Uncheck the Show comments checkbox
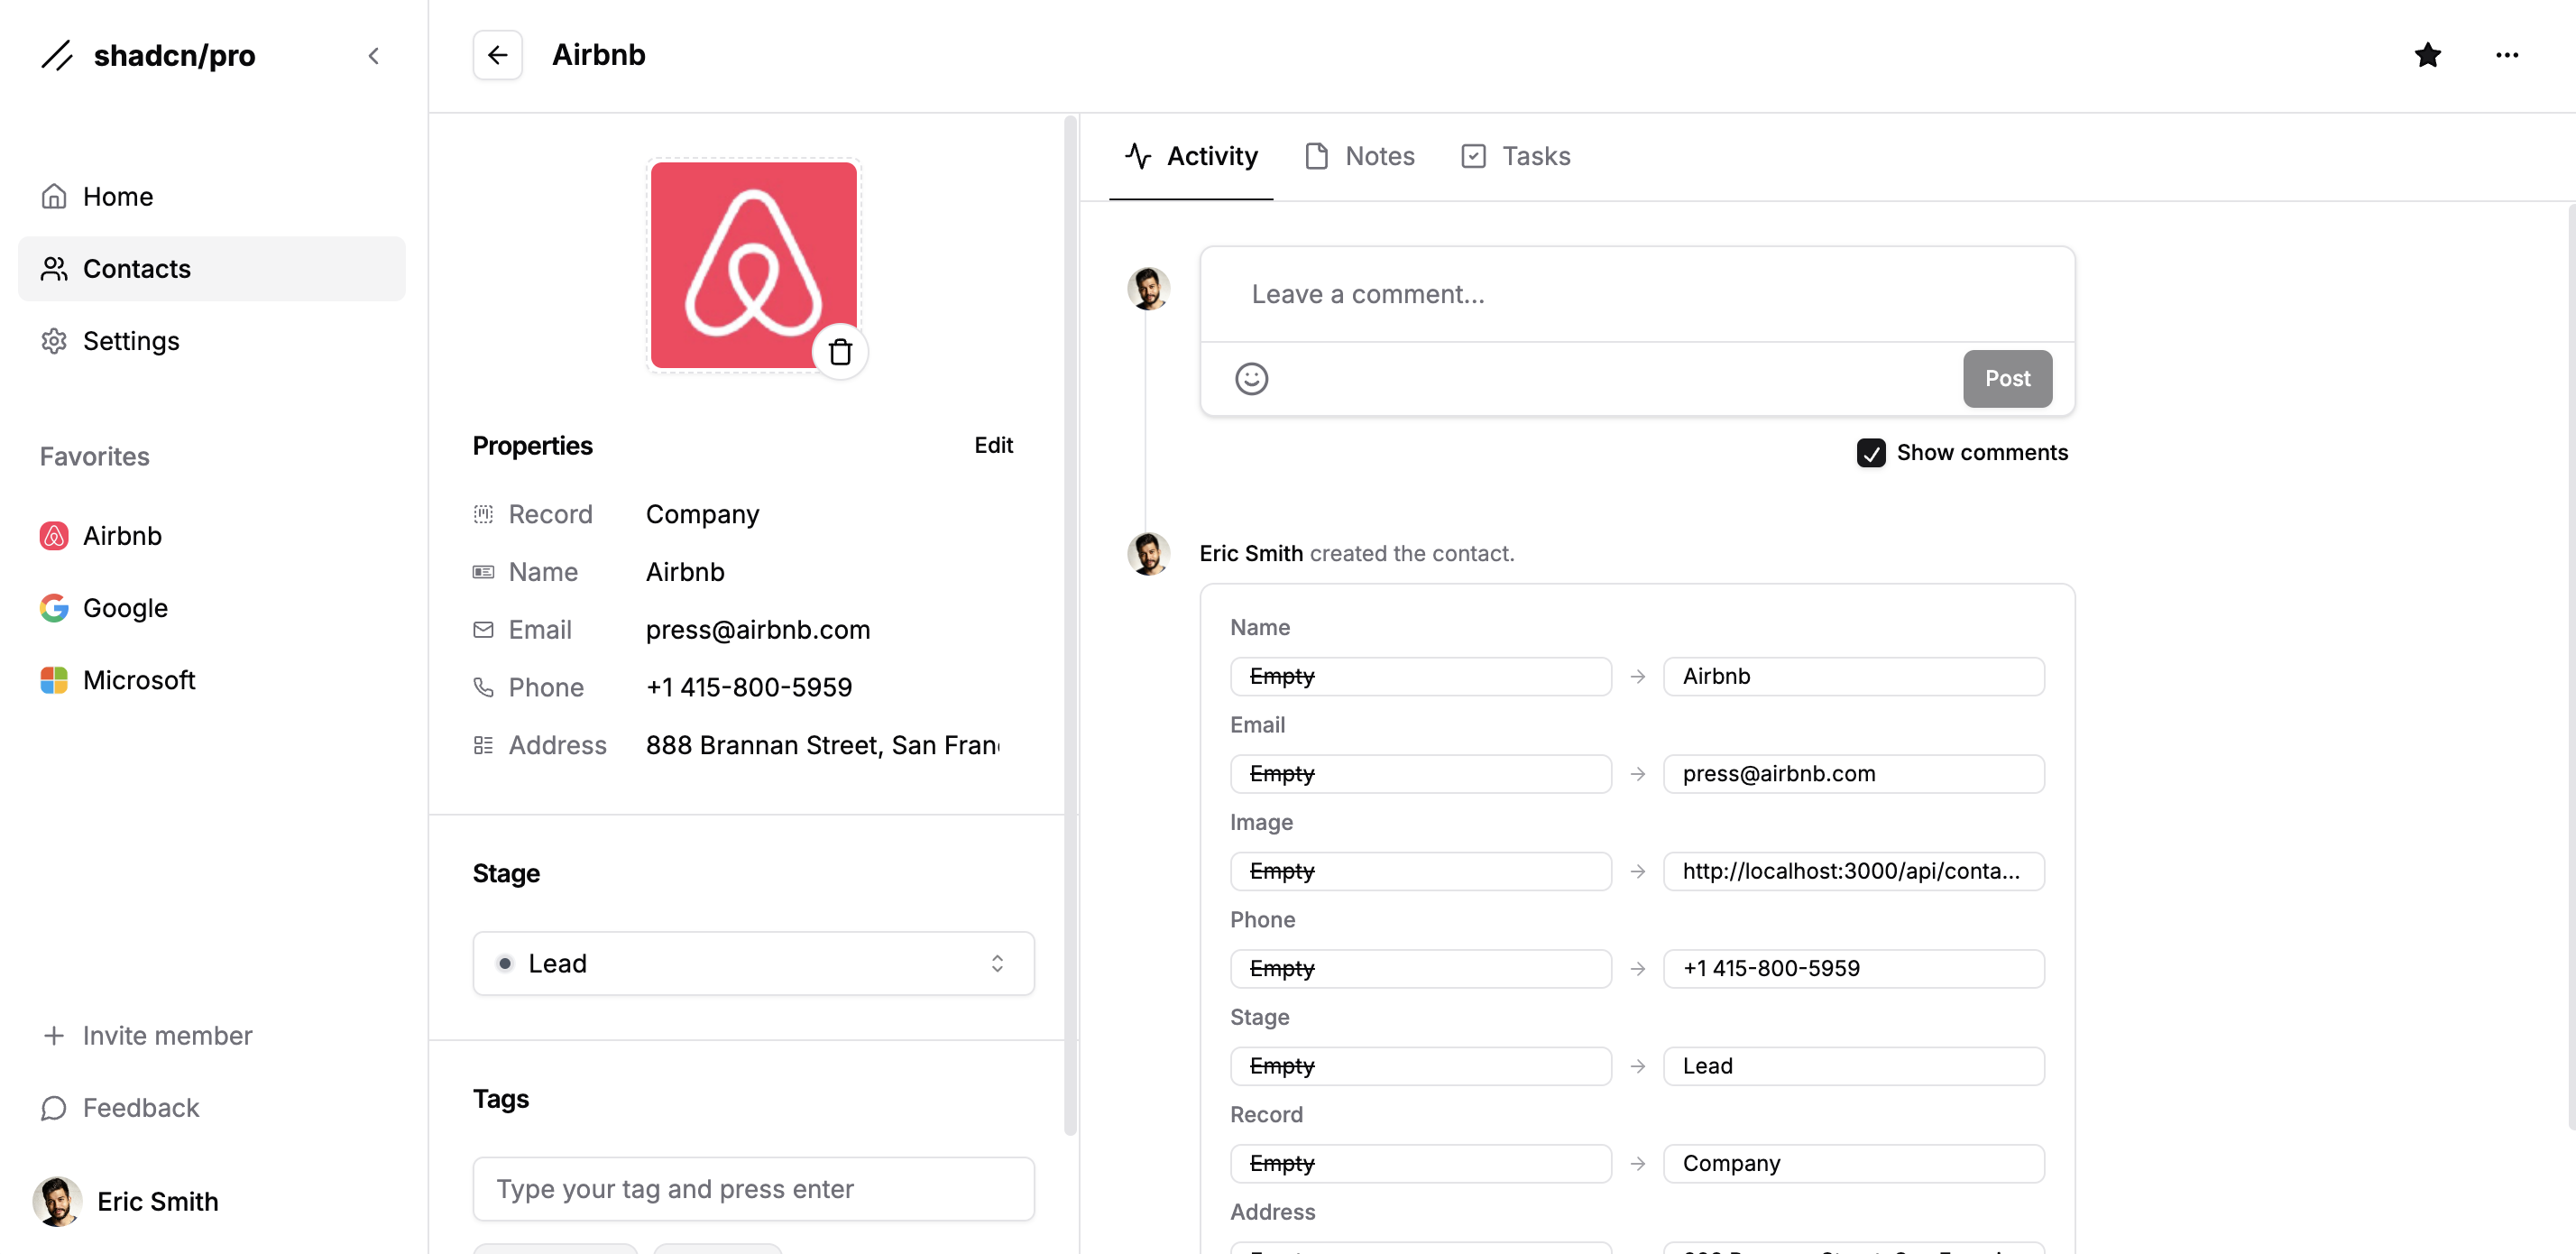 [x=1870, y=453]
